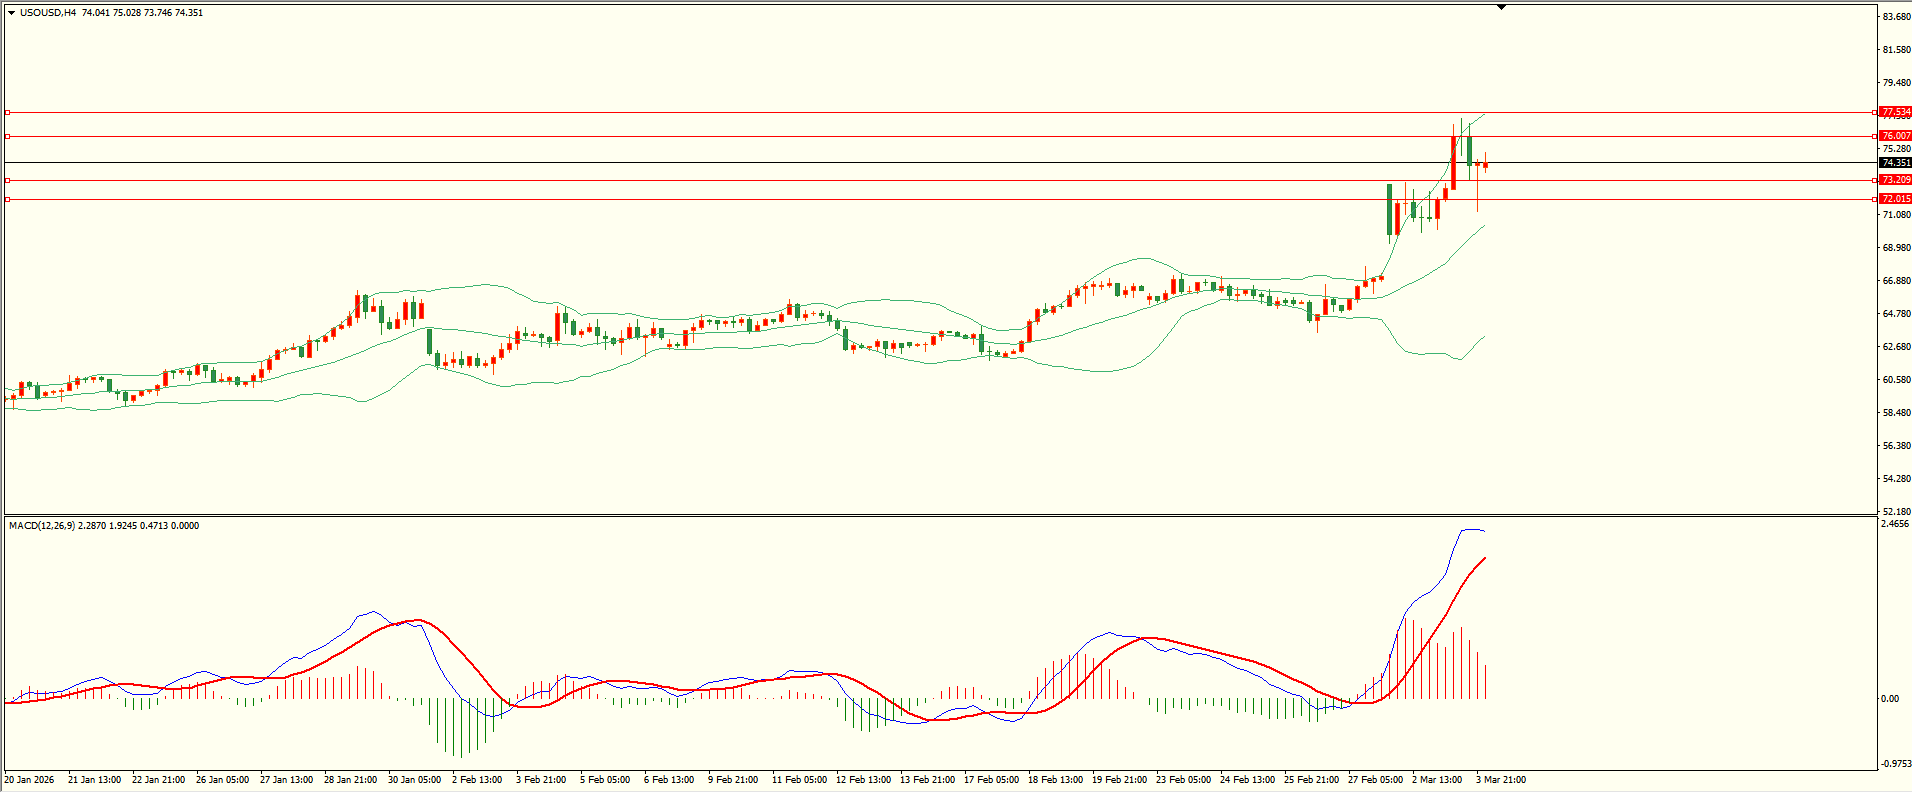This screenshot has width=1912, height=793.
Task: Click the chart shift triangle marker at top
Action: (1501, 7)
